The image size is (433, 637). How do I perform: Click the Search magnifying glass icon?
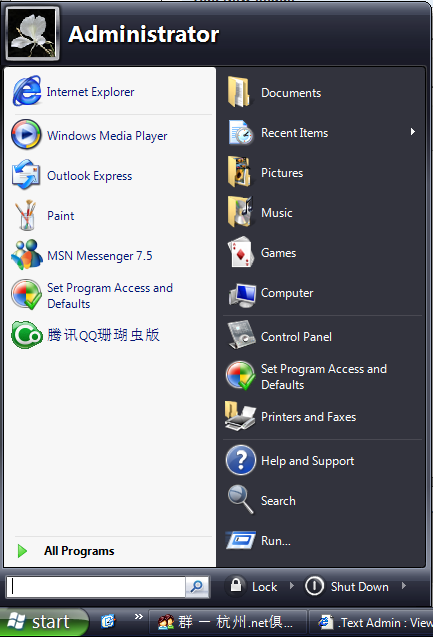(x=241, y=500)
